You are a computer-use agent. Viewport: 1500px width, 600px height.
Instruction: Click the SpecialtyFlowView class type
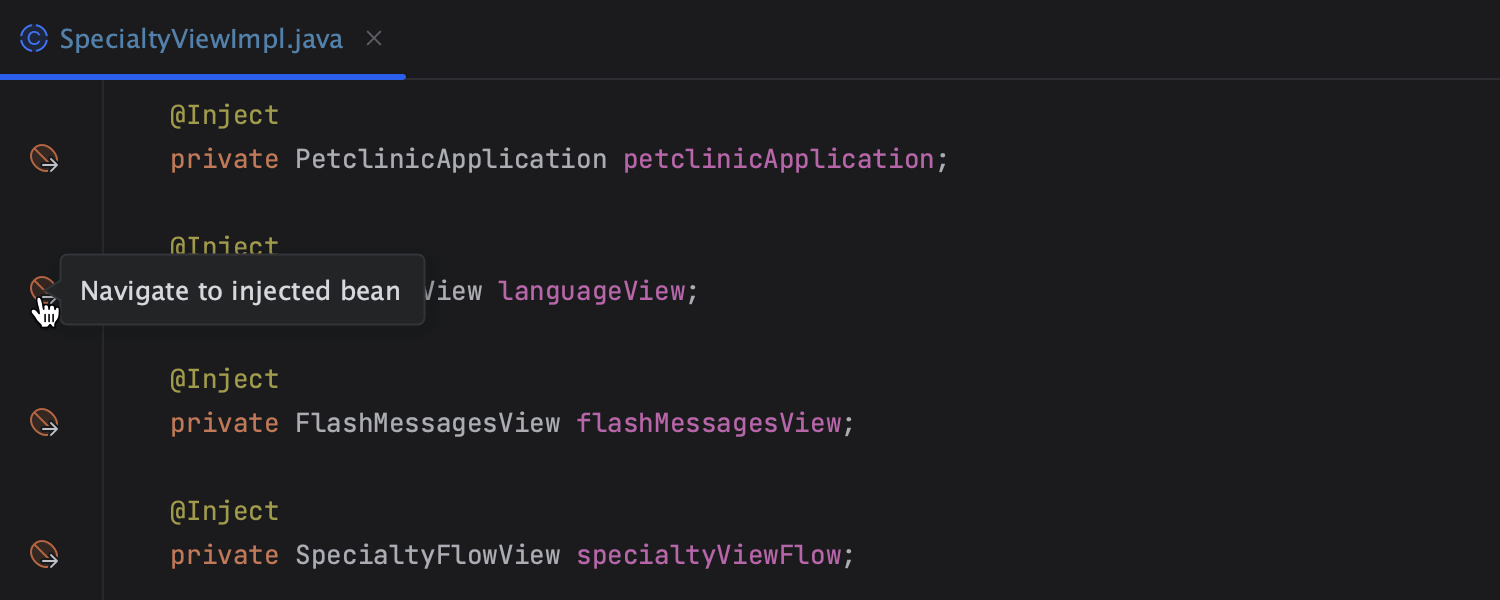[427, 555]
